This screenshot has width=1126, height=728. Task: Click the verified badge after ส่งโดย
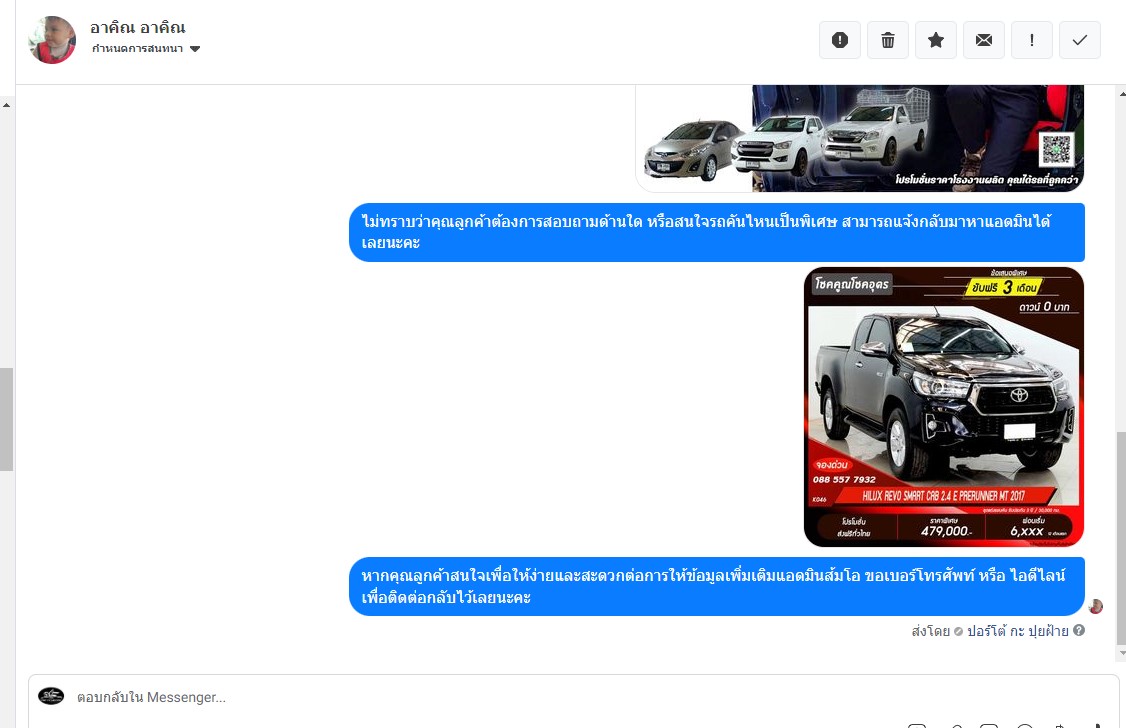click(958, 632)
